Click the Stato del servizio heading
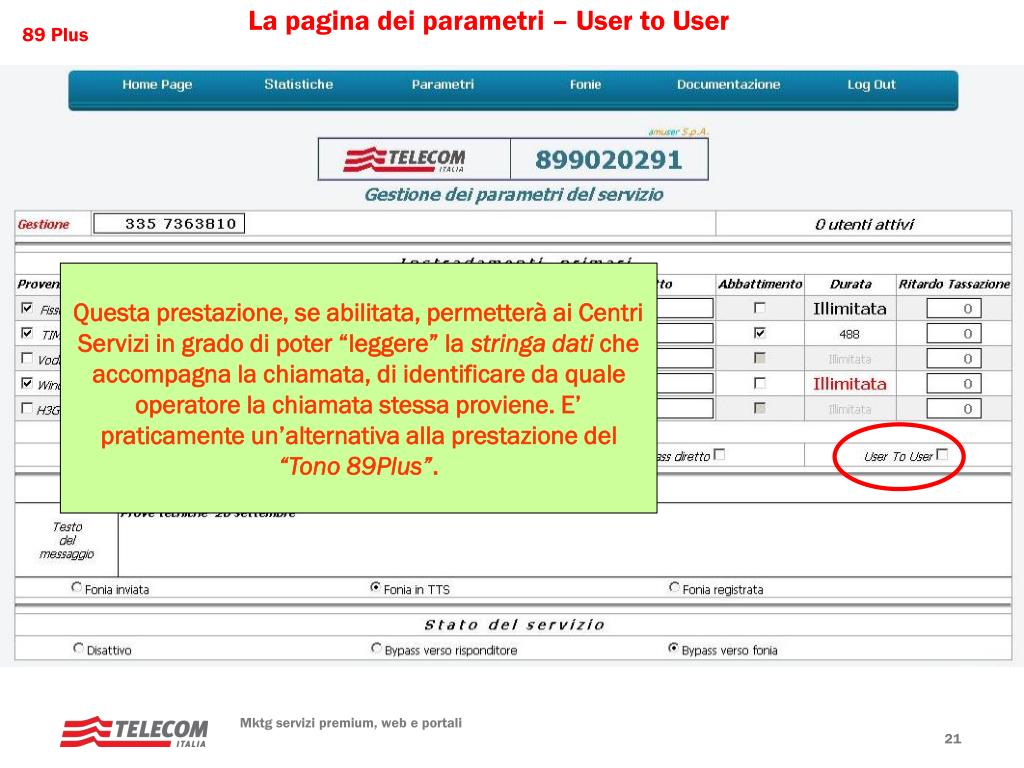Image resolution: width=1024 pixels, height=768 pixels. (514, 625)
